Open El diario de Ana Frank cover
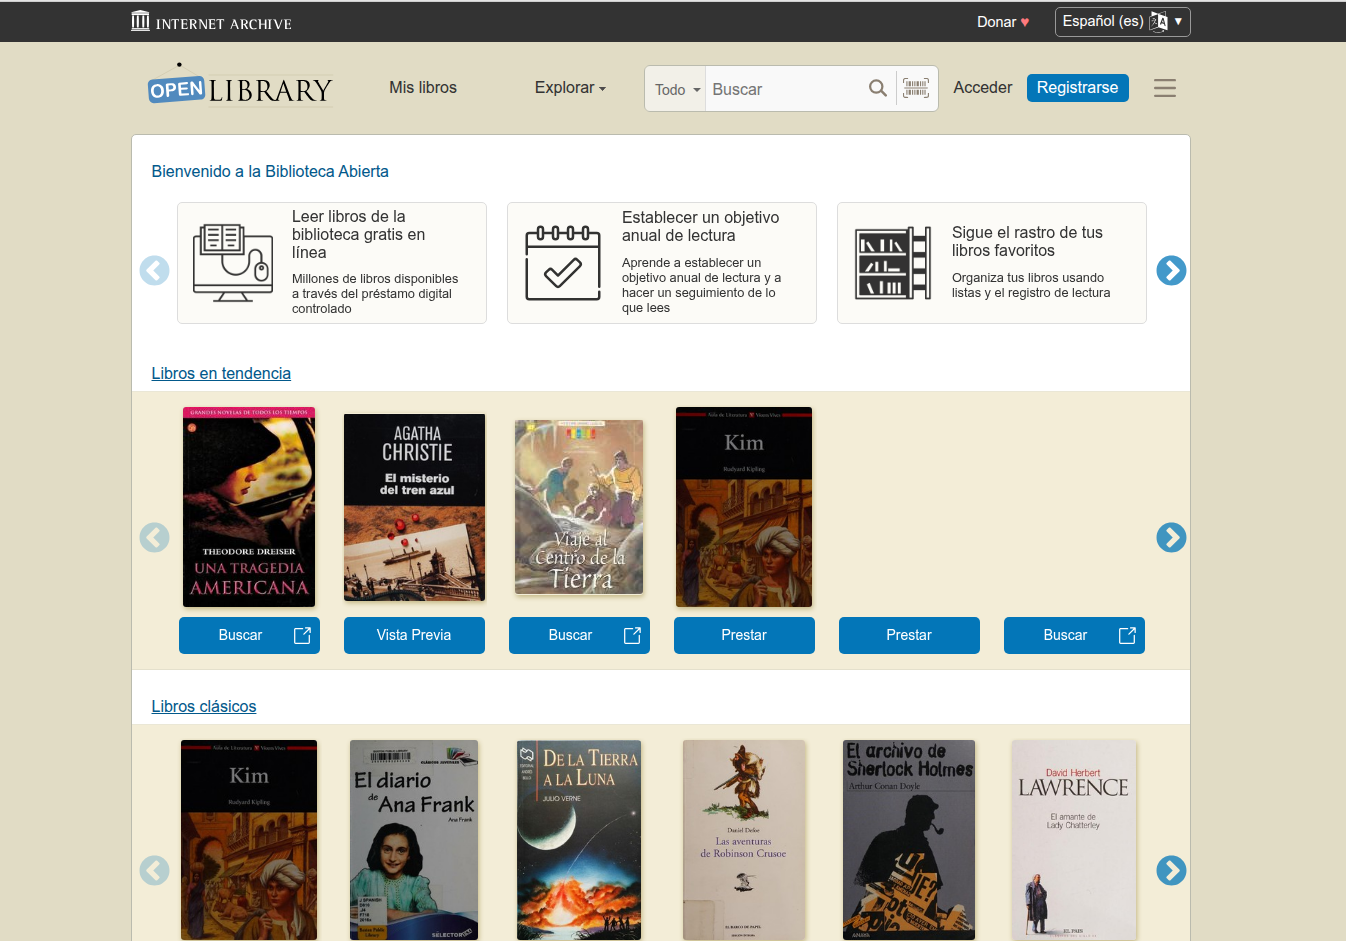The height and width of the screenshot is (941, 1346). 414,840
